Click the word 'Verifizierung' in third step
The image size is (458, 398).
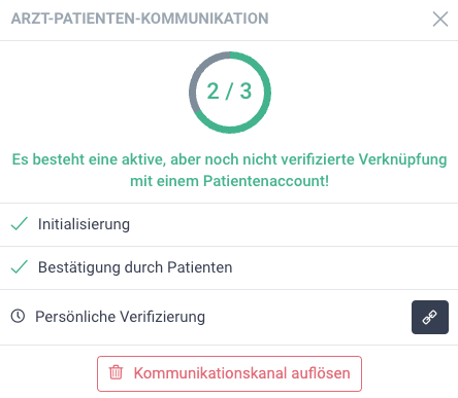click(x=162, y=317)
